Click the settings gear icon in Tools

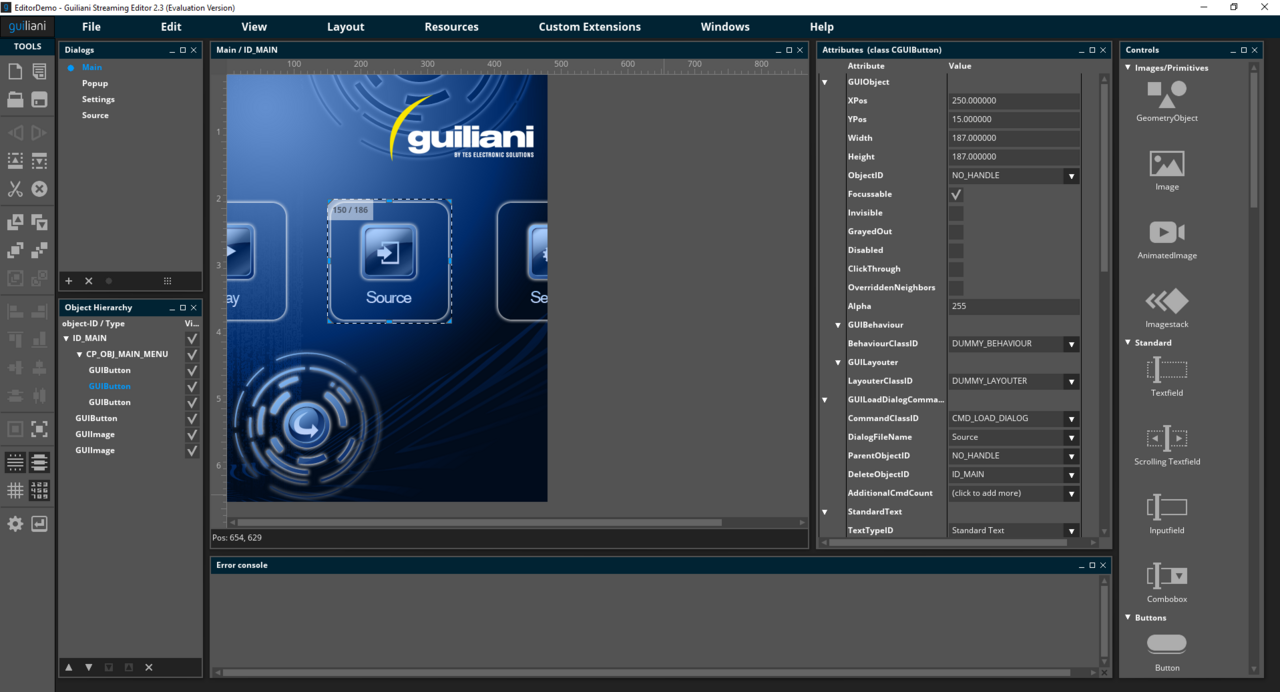[15, 523]
